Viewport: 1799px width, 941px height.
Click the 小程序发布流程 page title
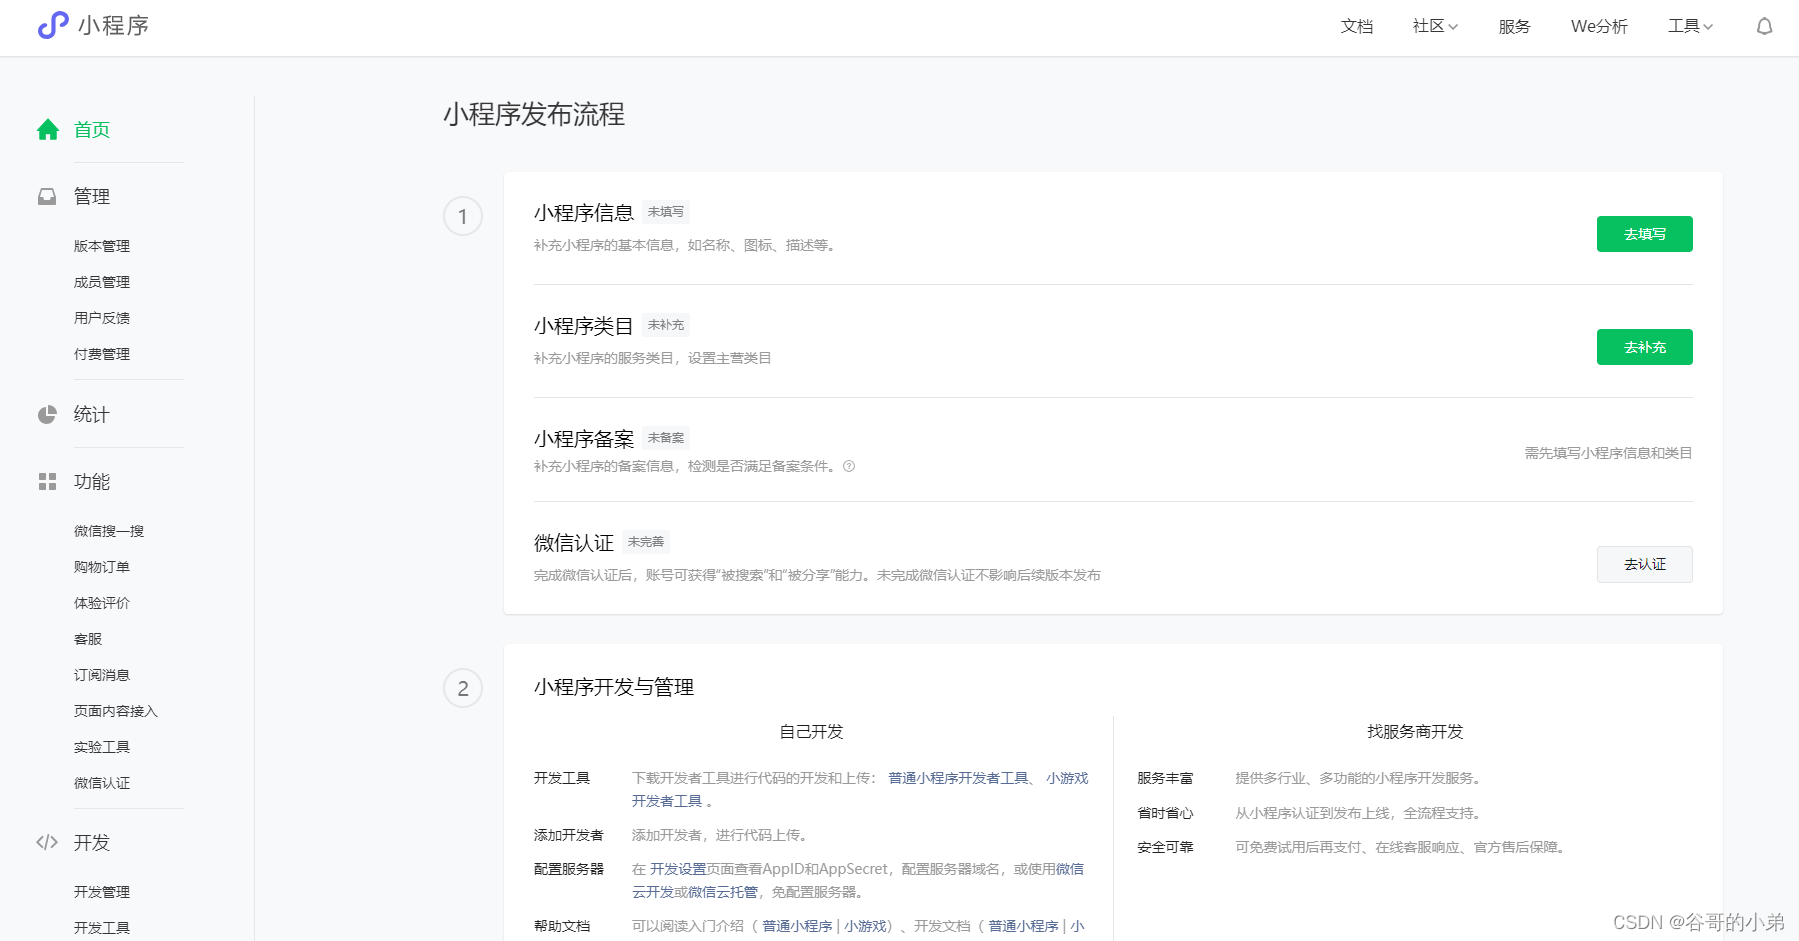534,114
